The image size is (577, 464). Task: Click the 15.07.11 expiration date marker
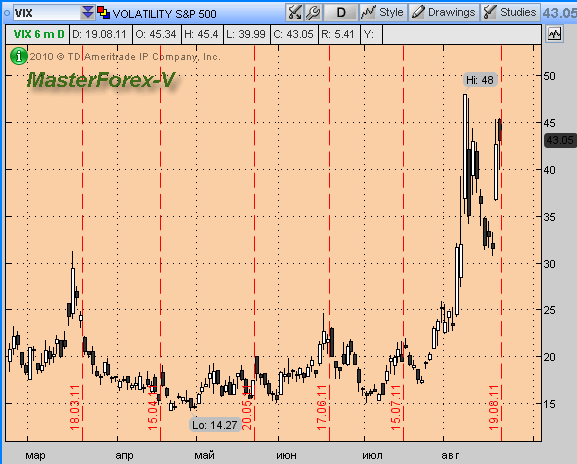(x=396, y=408)
